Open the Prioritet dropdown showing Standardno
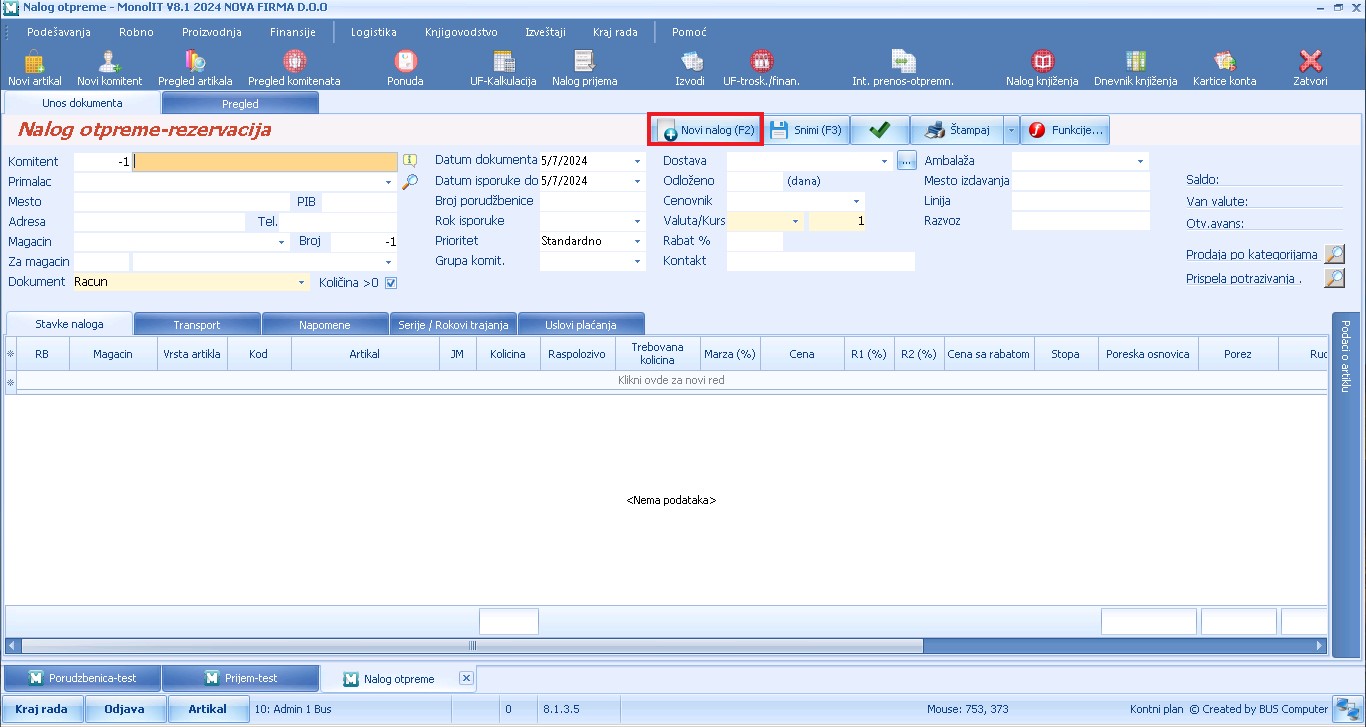 tap(637, 241)
